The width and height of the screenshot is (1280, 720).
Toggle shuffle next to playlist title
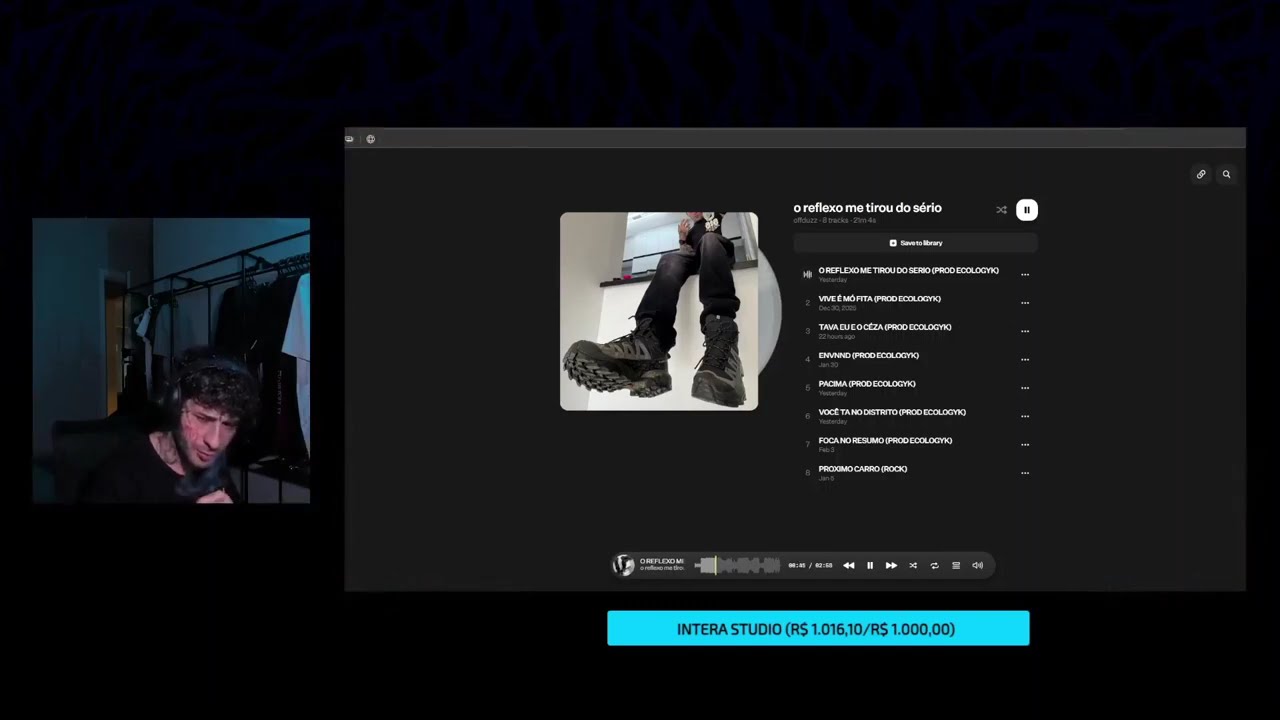[1001, 210]
